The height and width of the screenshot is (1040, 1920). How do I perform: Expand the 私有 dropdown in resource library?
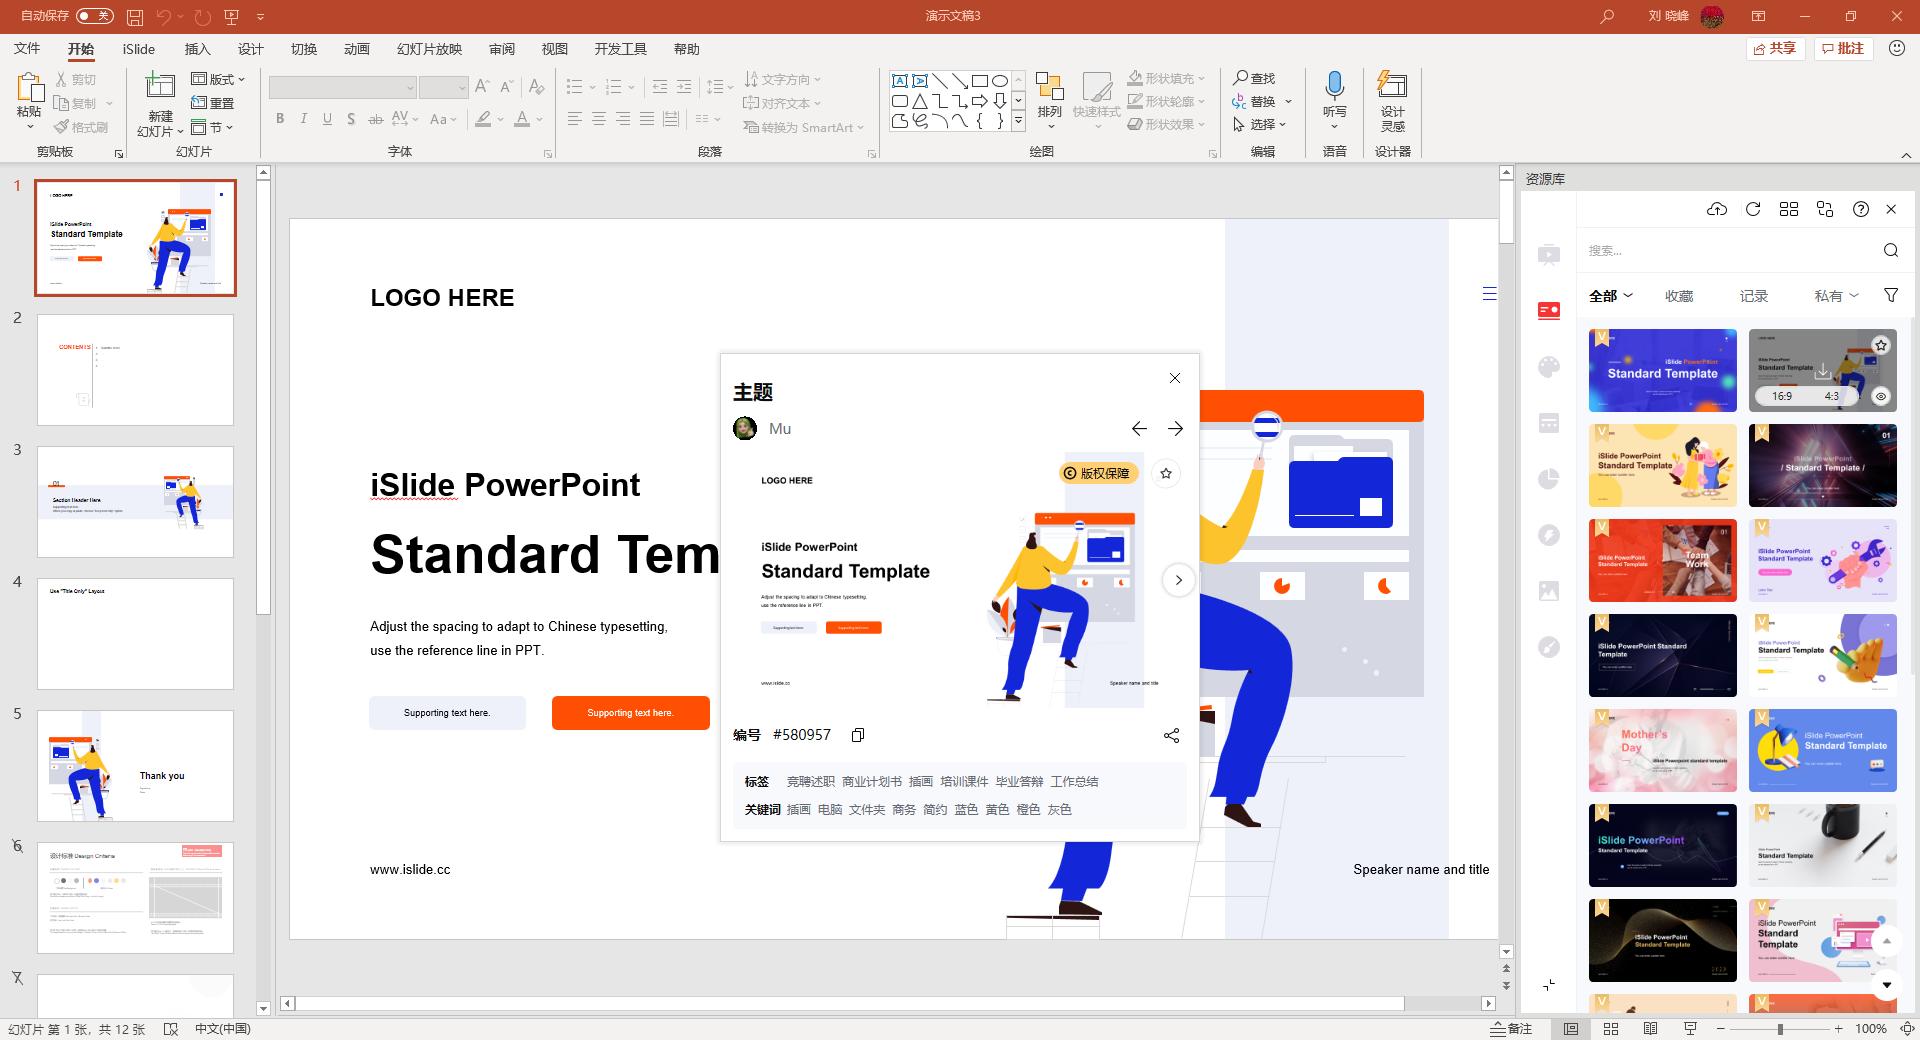[1837, 296]
